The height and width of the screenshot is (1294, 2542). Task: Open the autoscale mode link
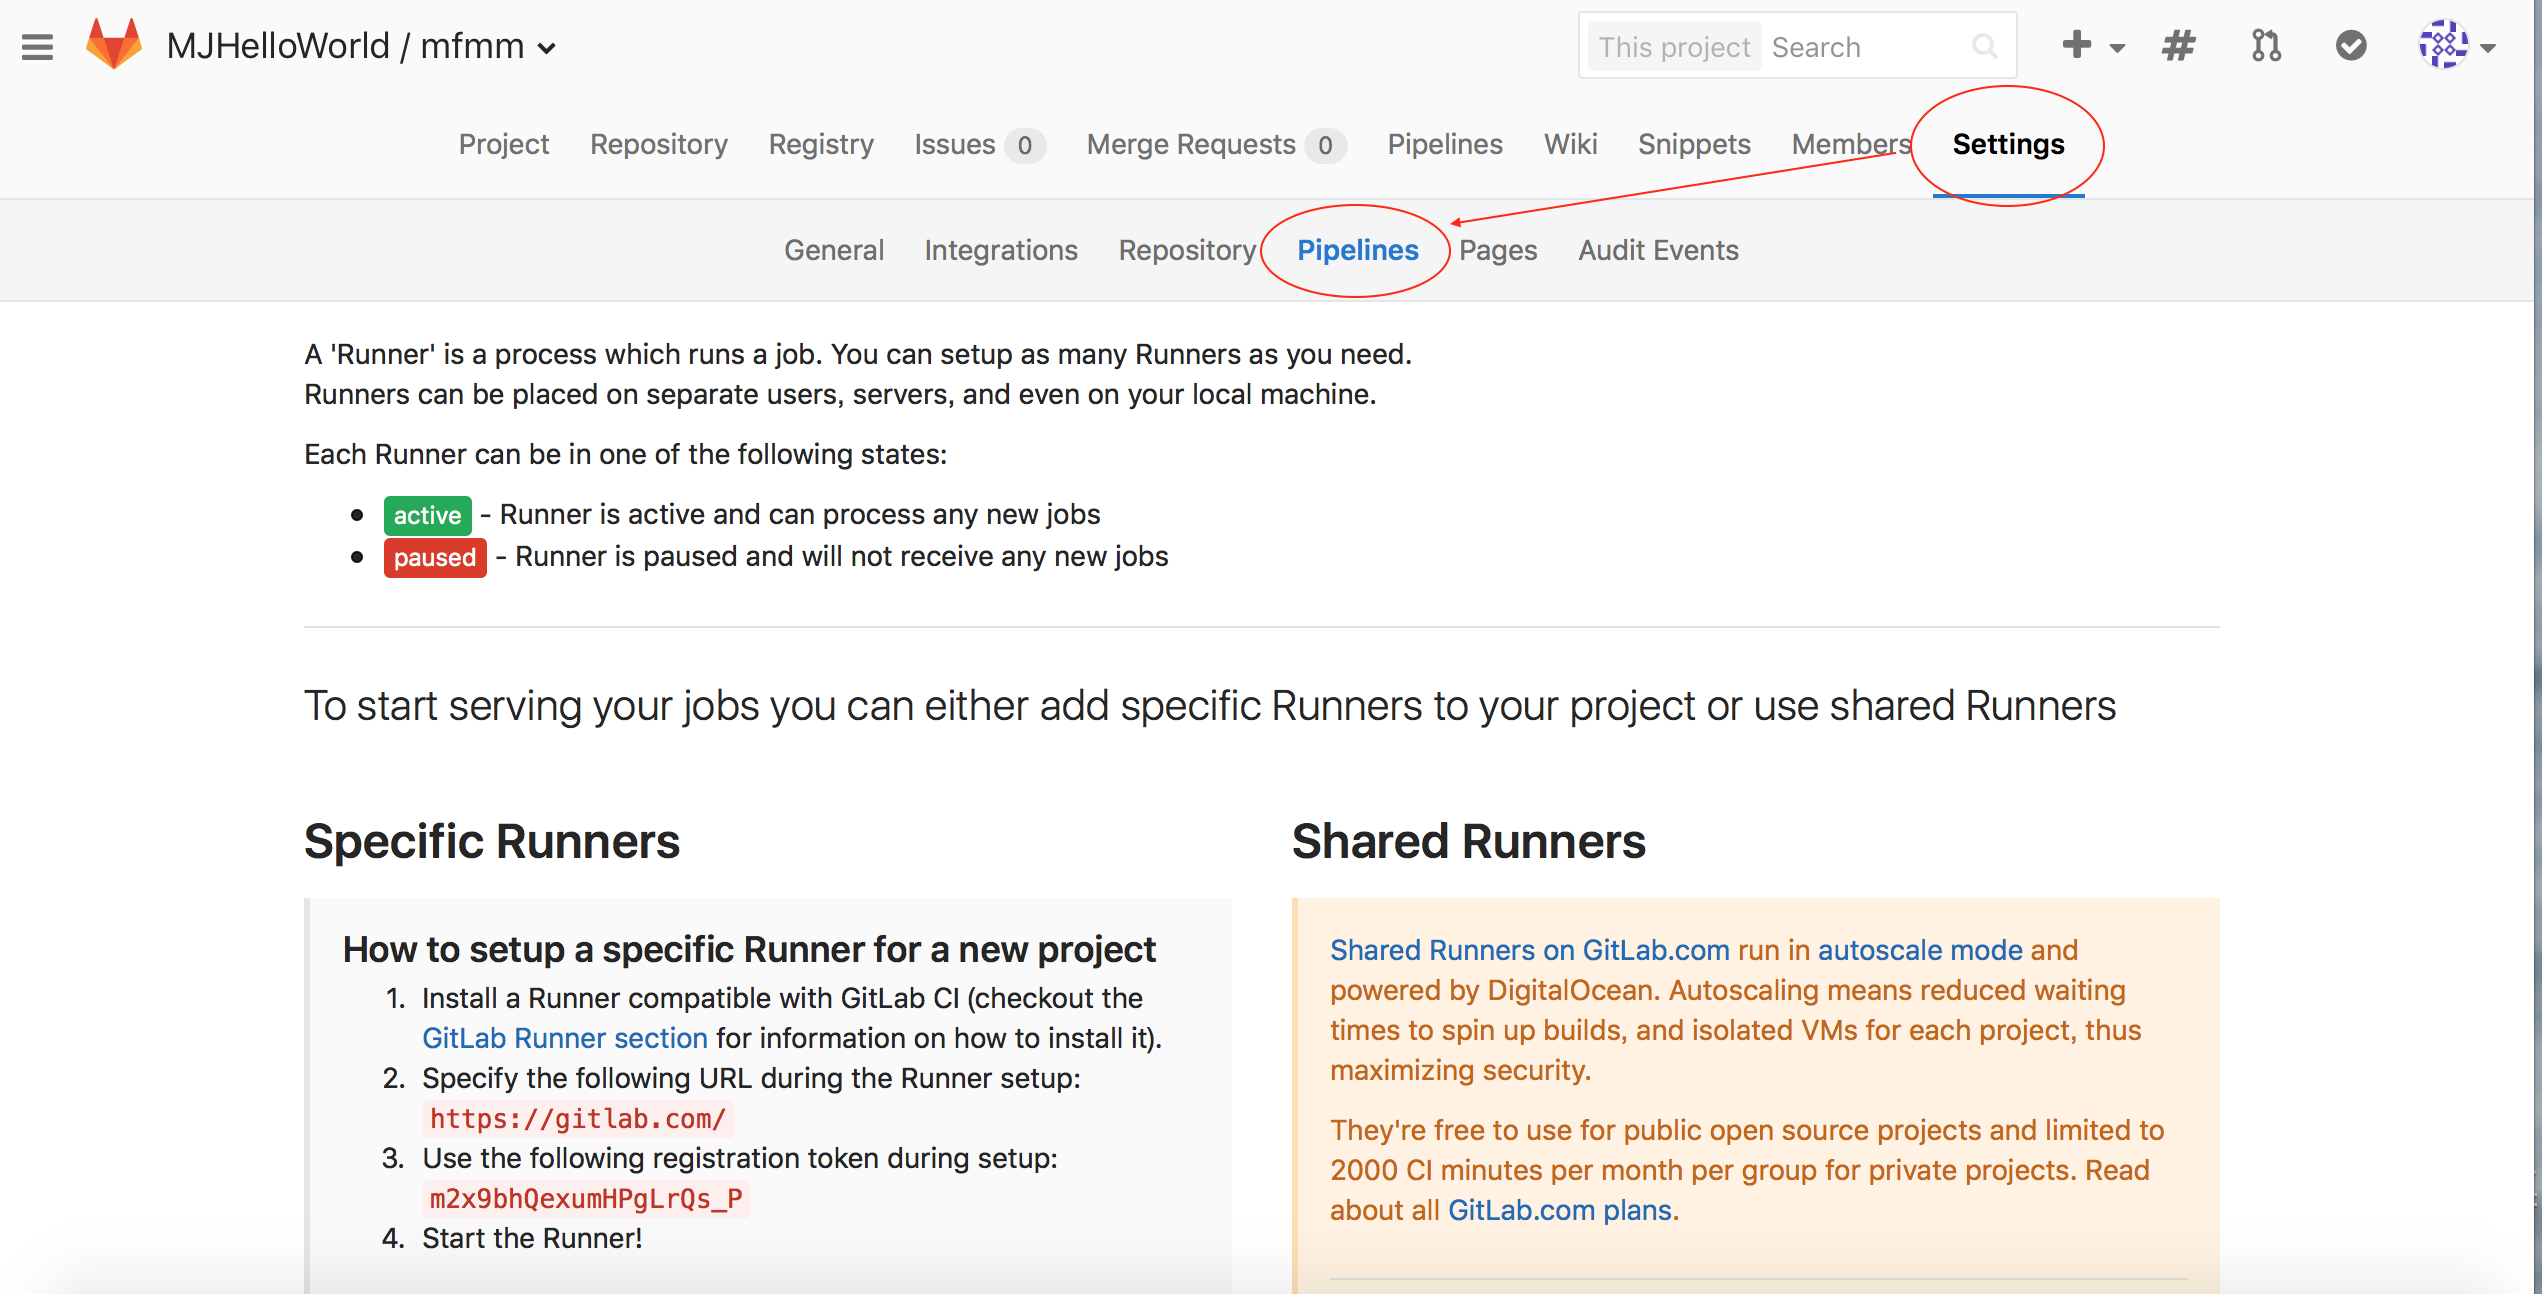tap(1920, 950)
